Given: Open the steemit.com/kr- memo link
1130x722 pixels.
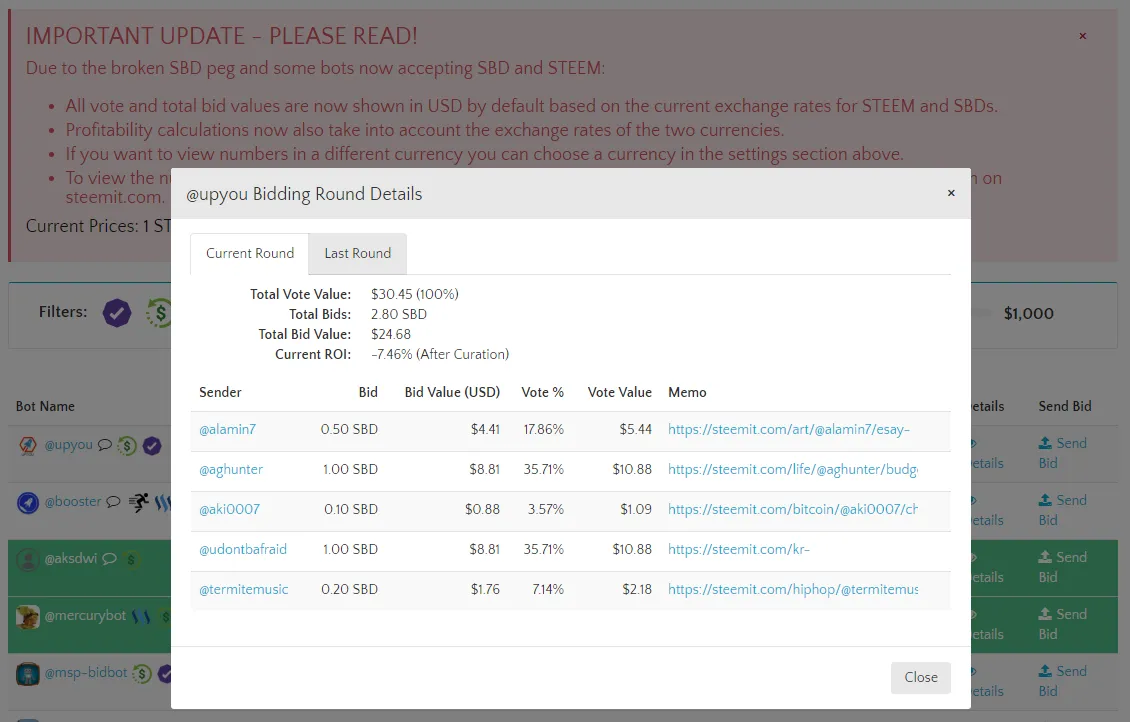Looking at the screenshot, I should 739,550.
